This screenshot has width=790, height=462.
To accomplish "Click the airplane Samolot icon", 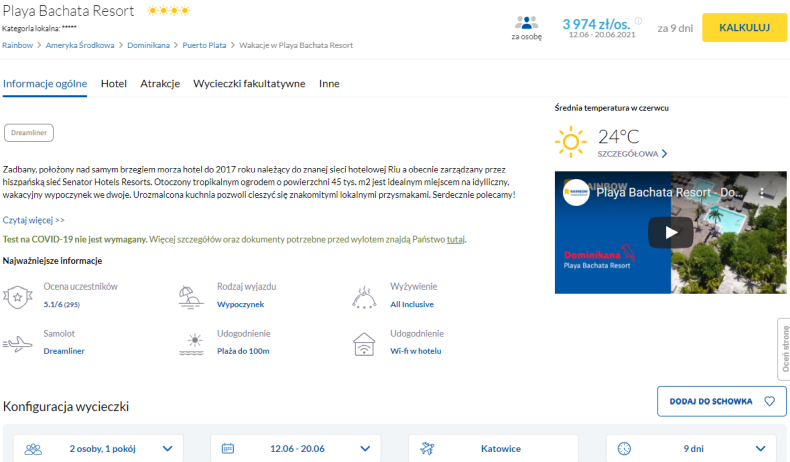I will pos(18,344).
